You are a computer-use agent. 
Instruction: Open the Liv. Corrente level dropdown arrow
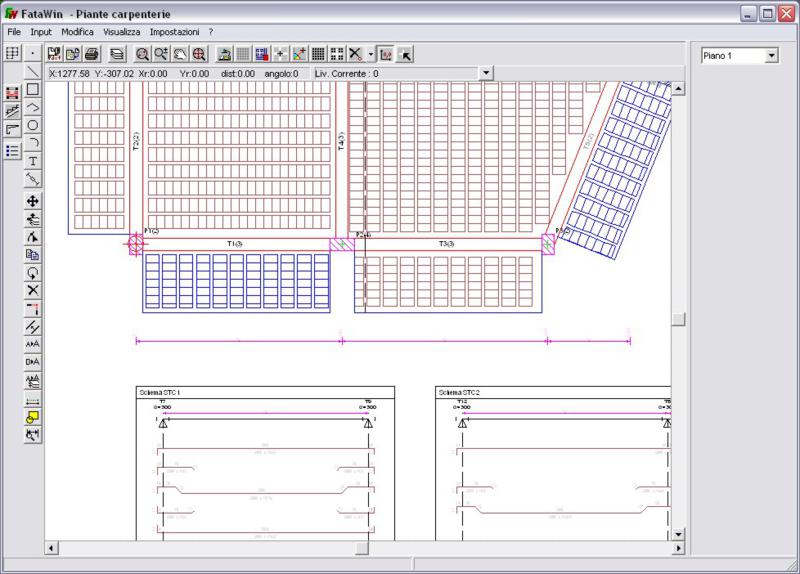coord(486,73)
